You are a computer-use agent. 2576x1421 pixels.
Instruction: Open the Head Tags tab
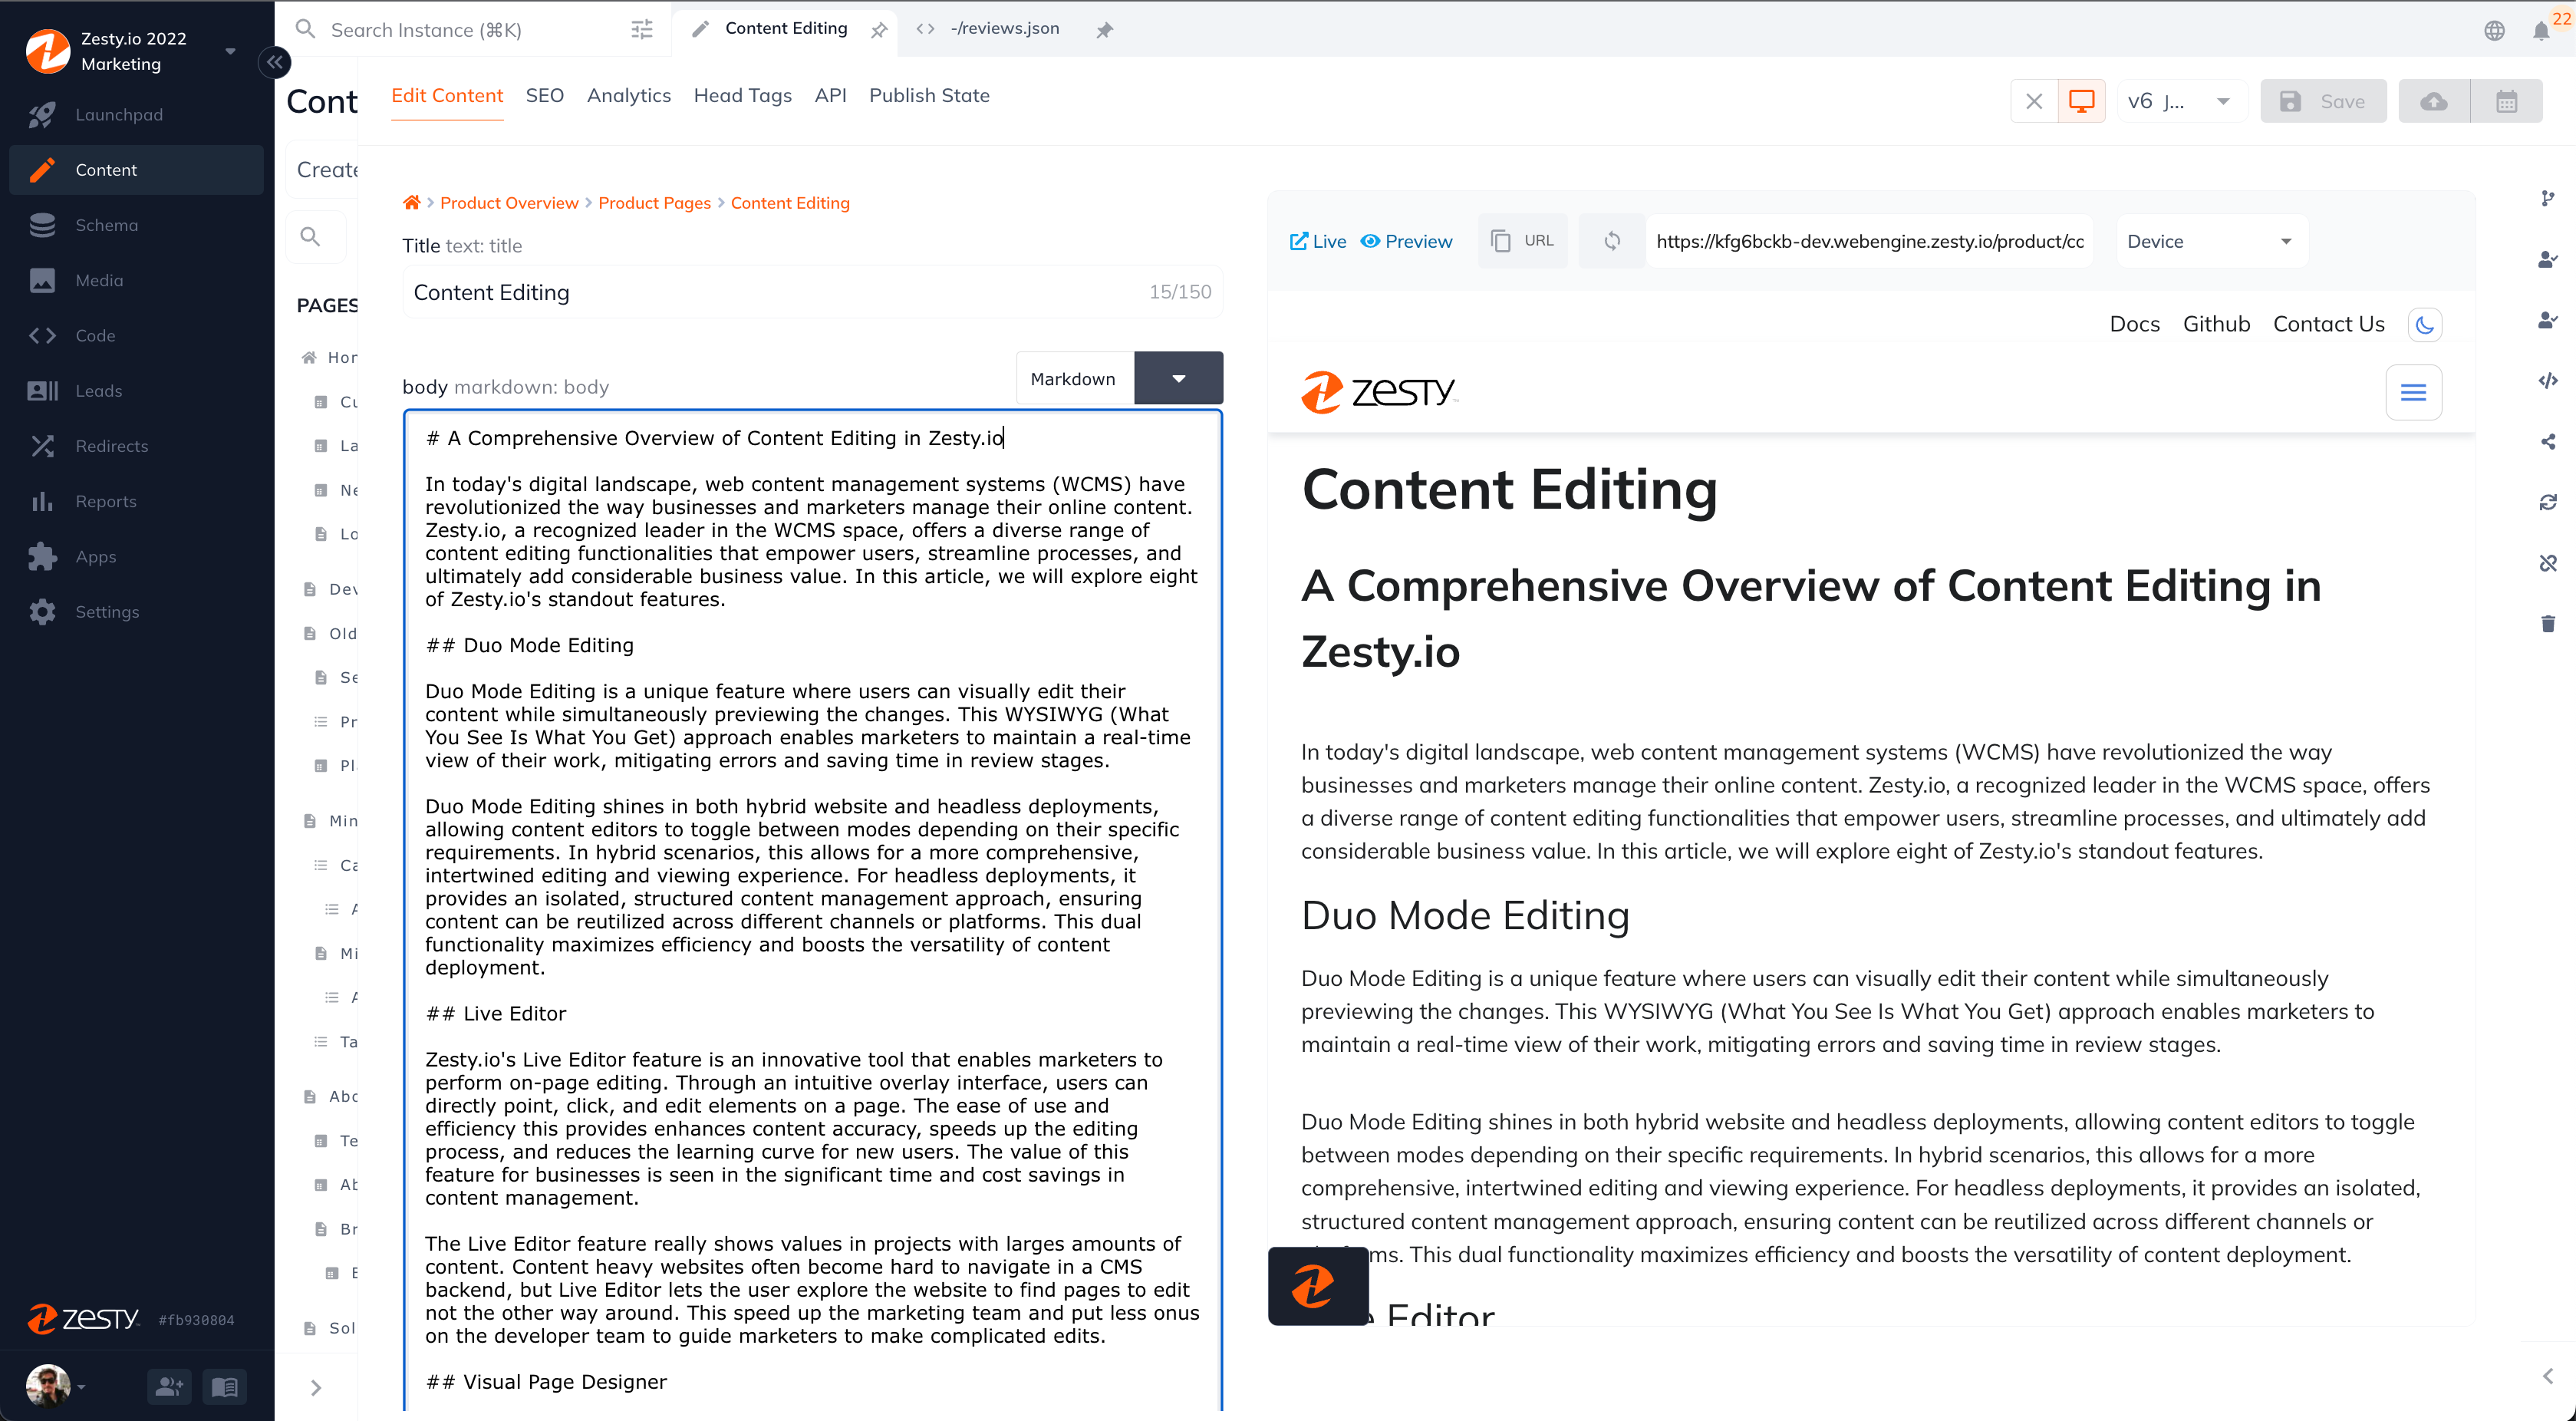tap(742, 96)
